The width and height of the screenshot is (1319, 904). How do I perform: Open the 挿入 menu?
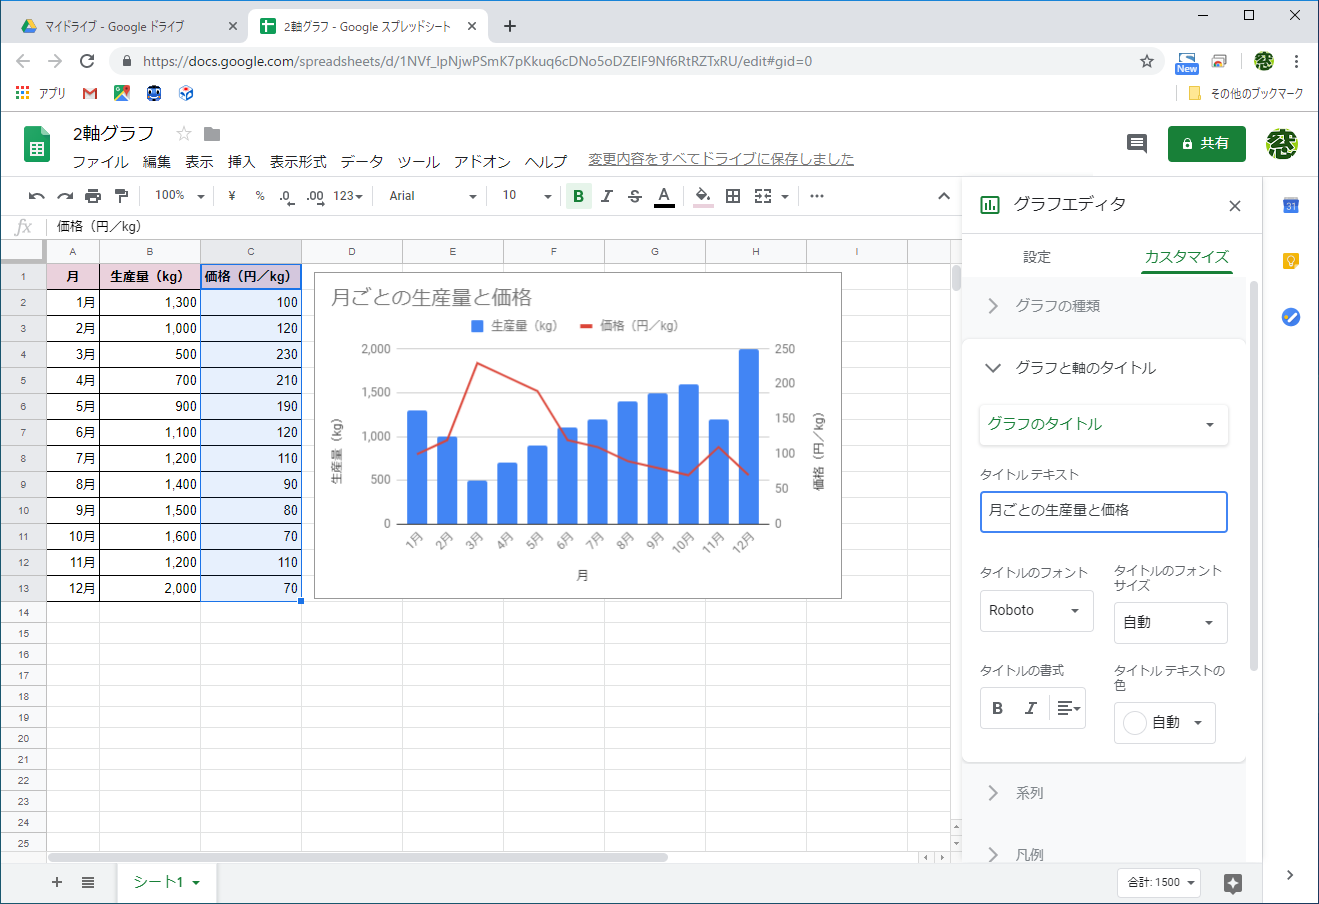click(241, 161)
